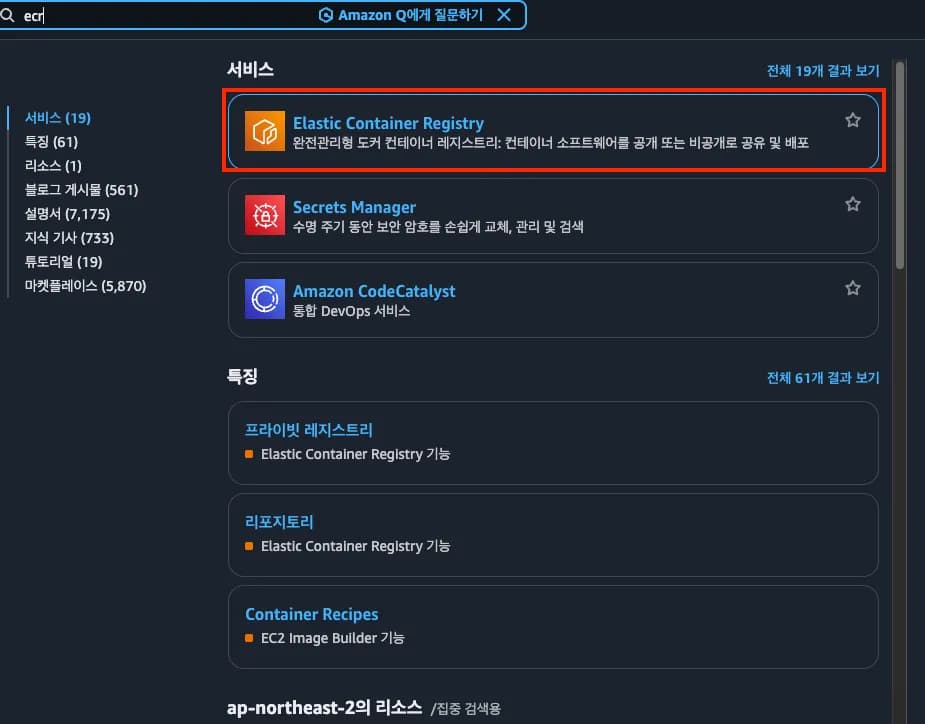
Task: Click Secrets Manager description text 수명 주기
Action: (x=438, y=227)
